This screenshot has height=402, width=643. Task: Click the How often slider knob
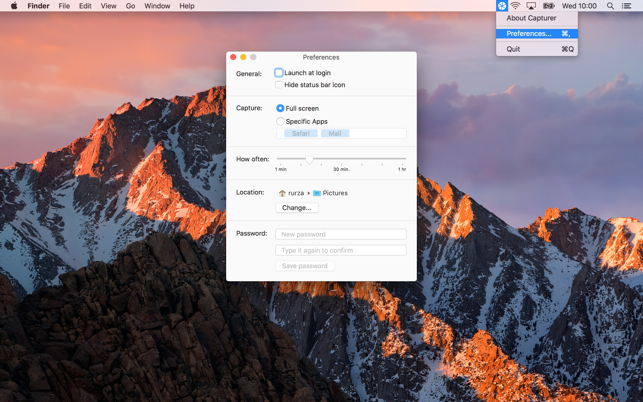coord(309,159)
